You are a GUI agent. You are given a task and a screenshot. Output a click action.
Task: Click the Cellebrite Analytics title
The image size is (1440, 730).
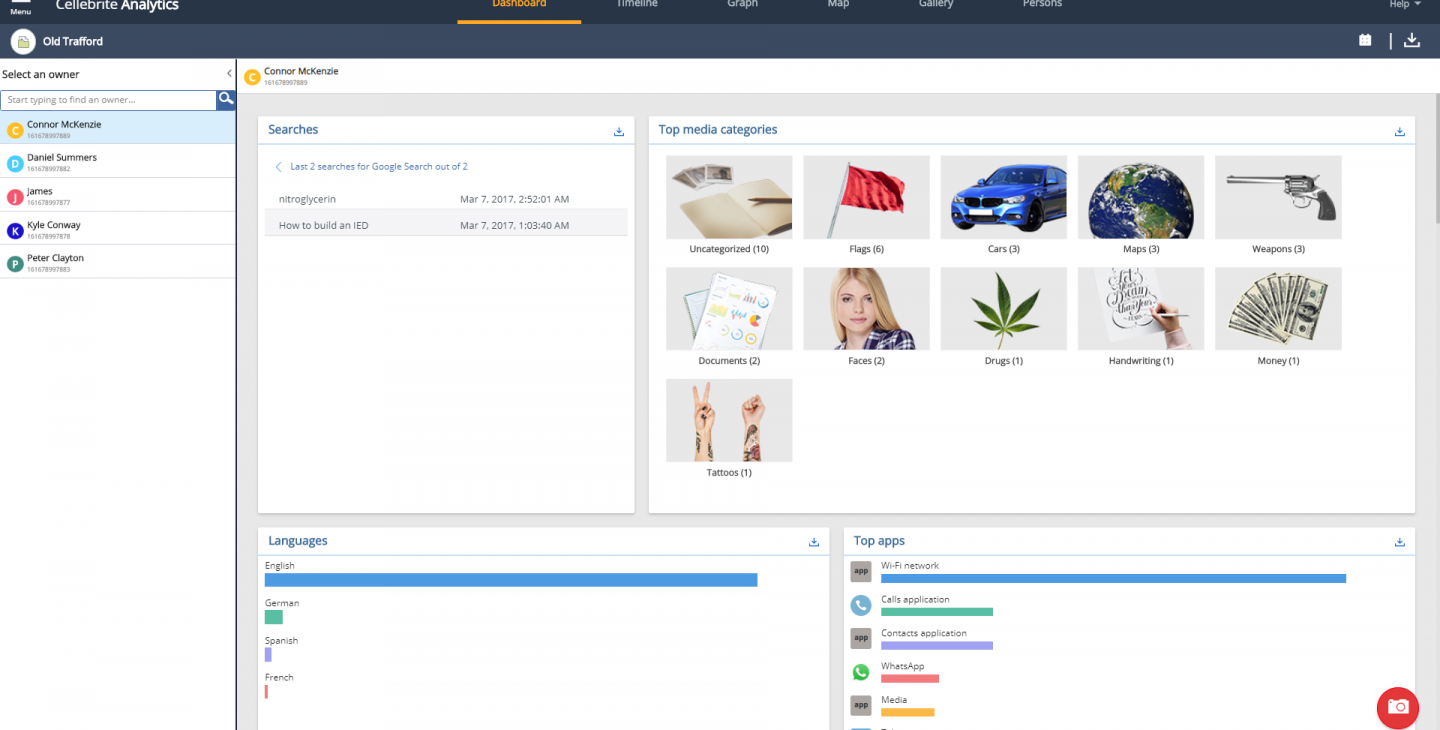click(x=117, y=5)
